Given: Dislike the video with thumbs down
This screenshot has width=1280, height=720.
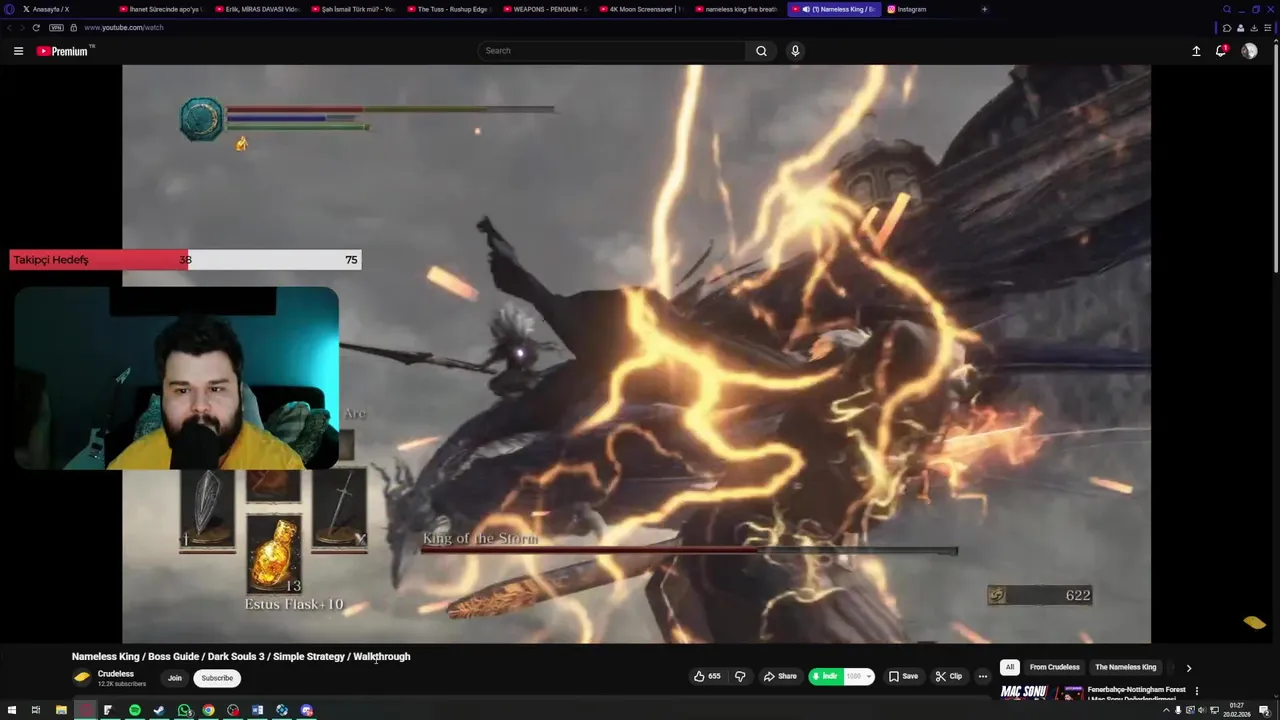Looking at the screenshot, I should coord(740,677).
